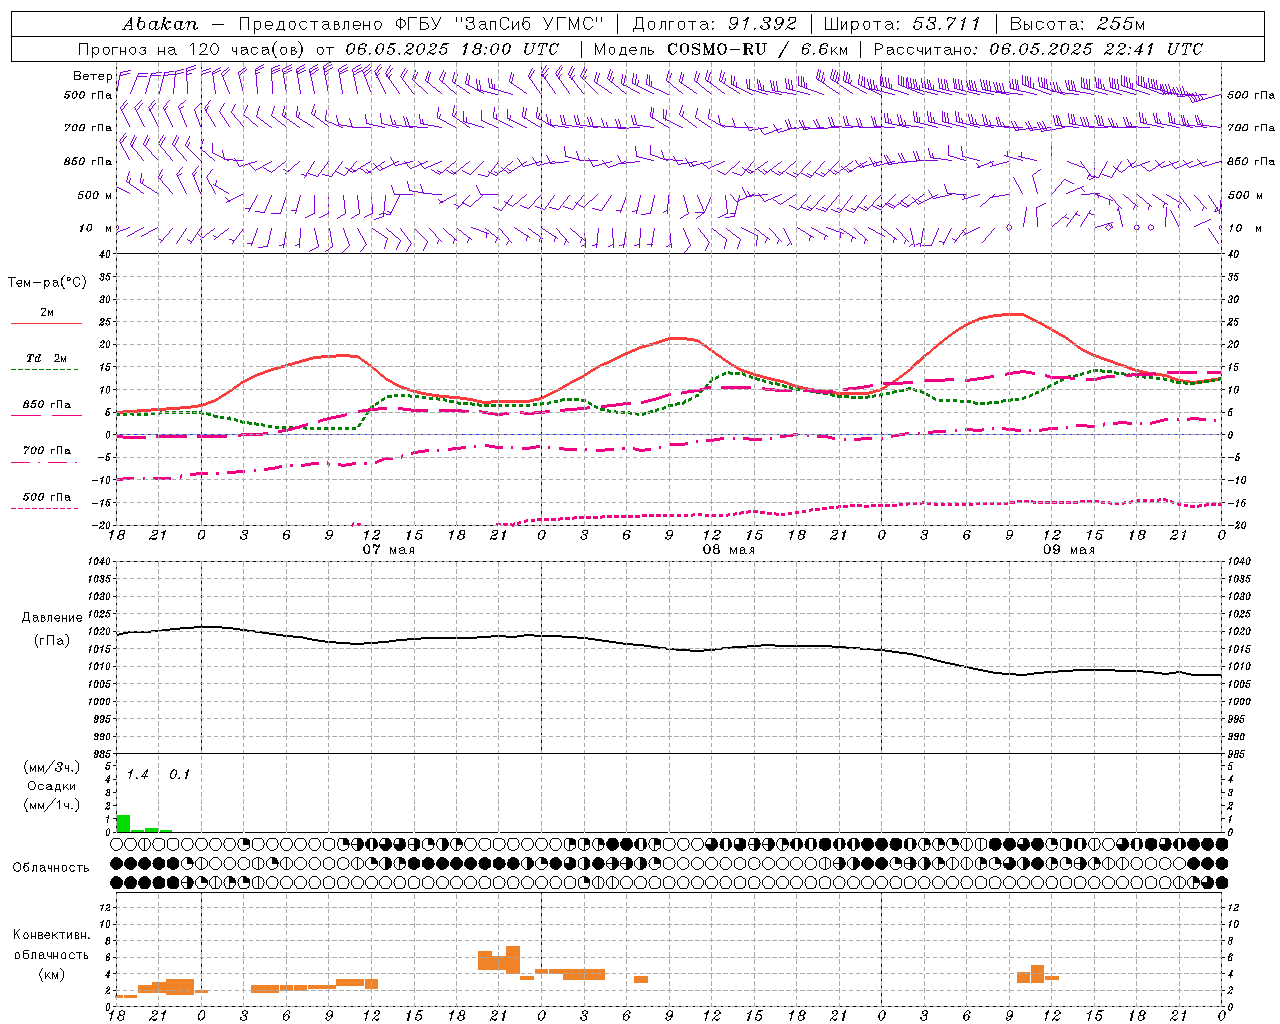This screenshot has width=1280, height=1024.
Task: Click the station name Abakan in header
Action: [x=160, y=24]
